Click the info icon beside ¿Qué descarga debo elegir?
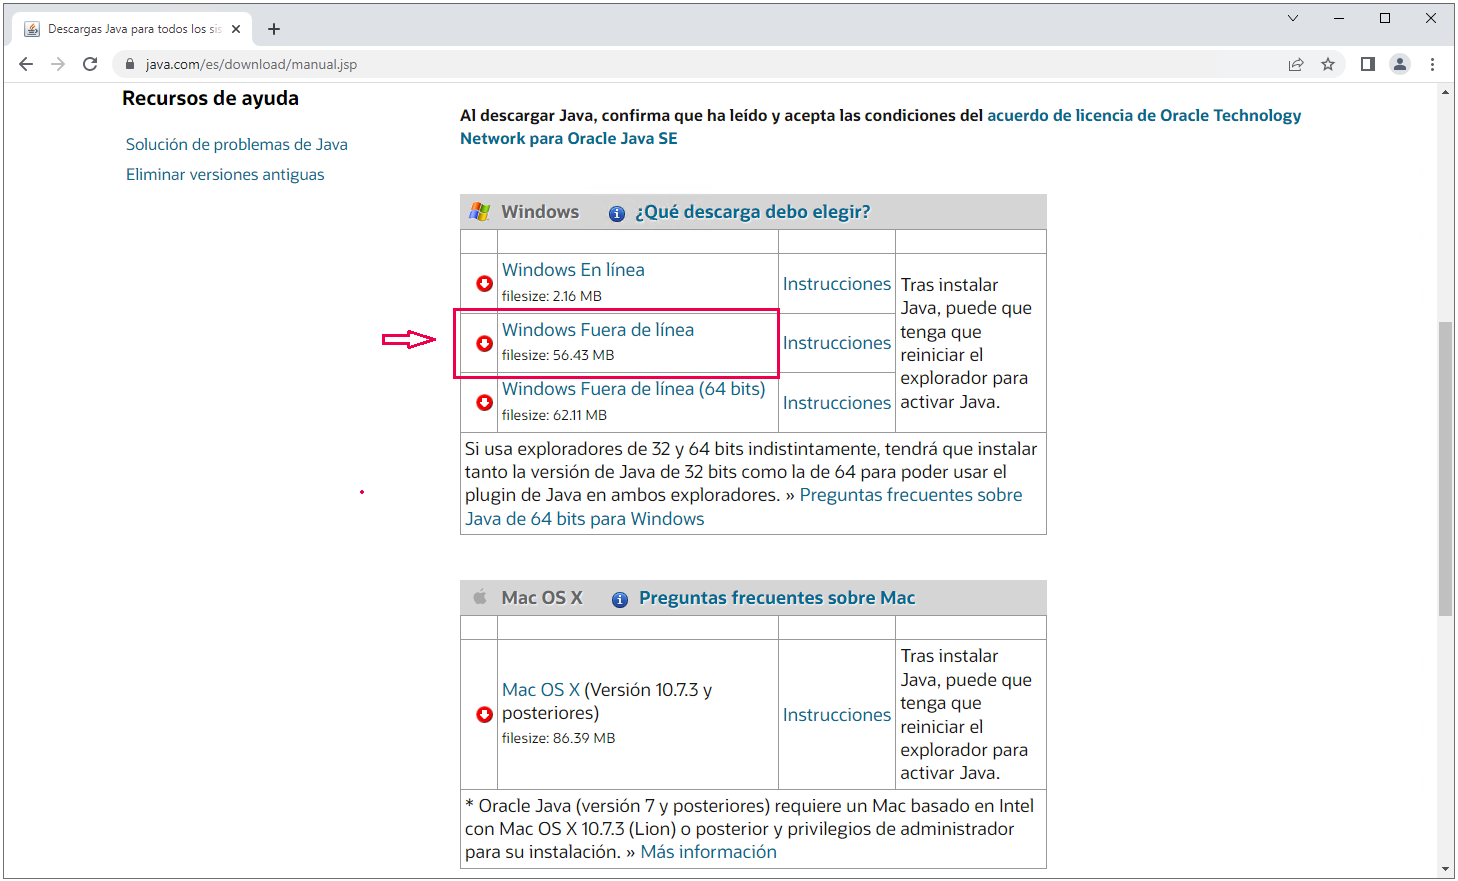Image resolution: width=1458 pixels, height=881 pixels. (x=617, y=213)
